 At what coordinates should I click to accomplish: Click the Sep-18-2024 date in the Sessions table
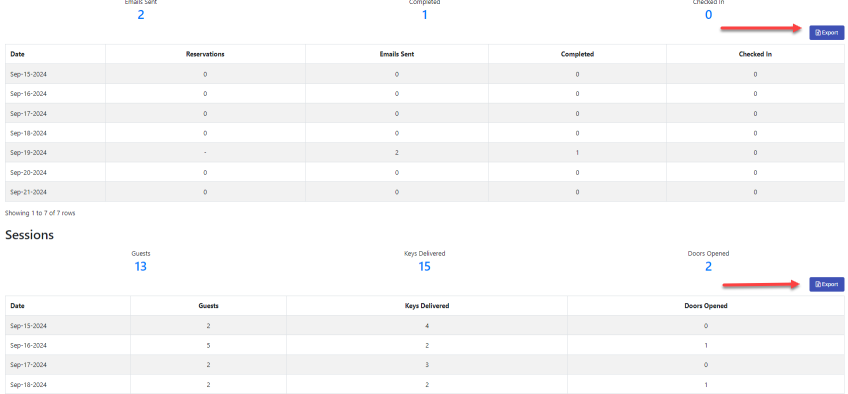coord(29,385)
